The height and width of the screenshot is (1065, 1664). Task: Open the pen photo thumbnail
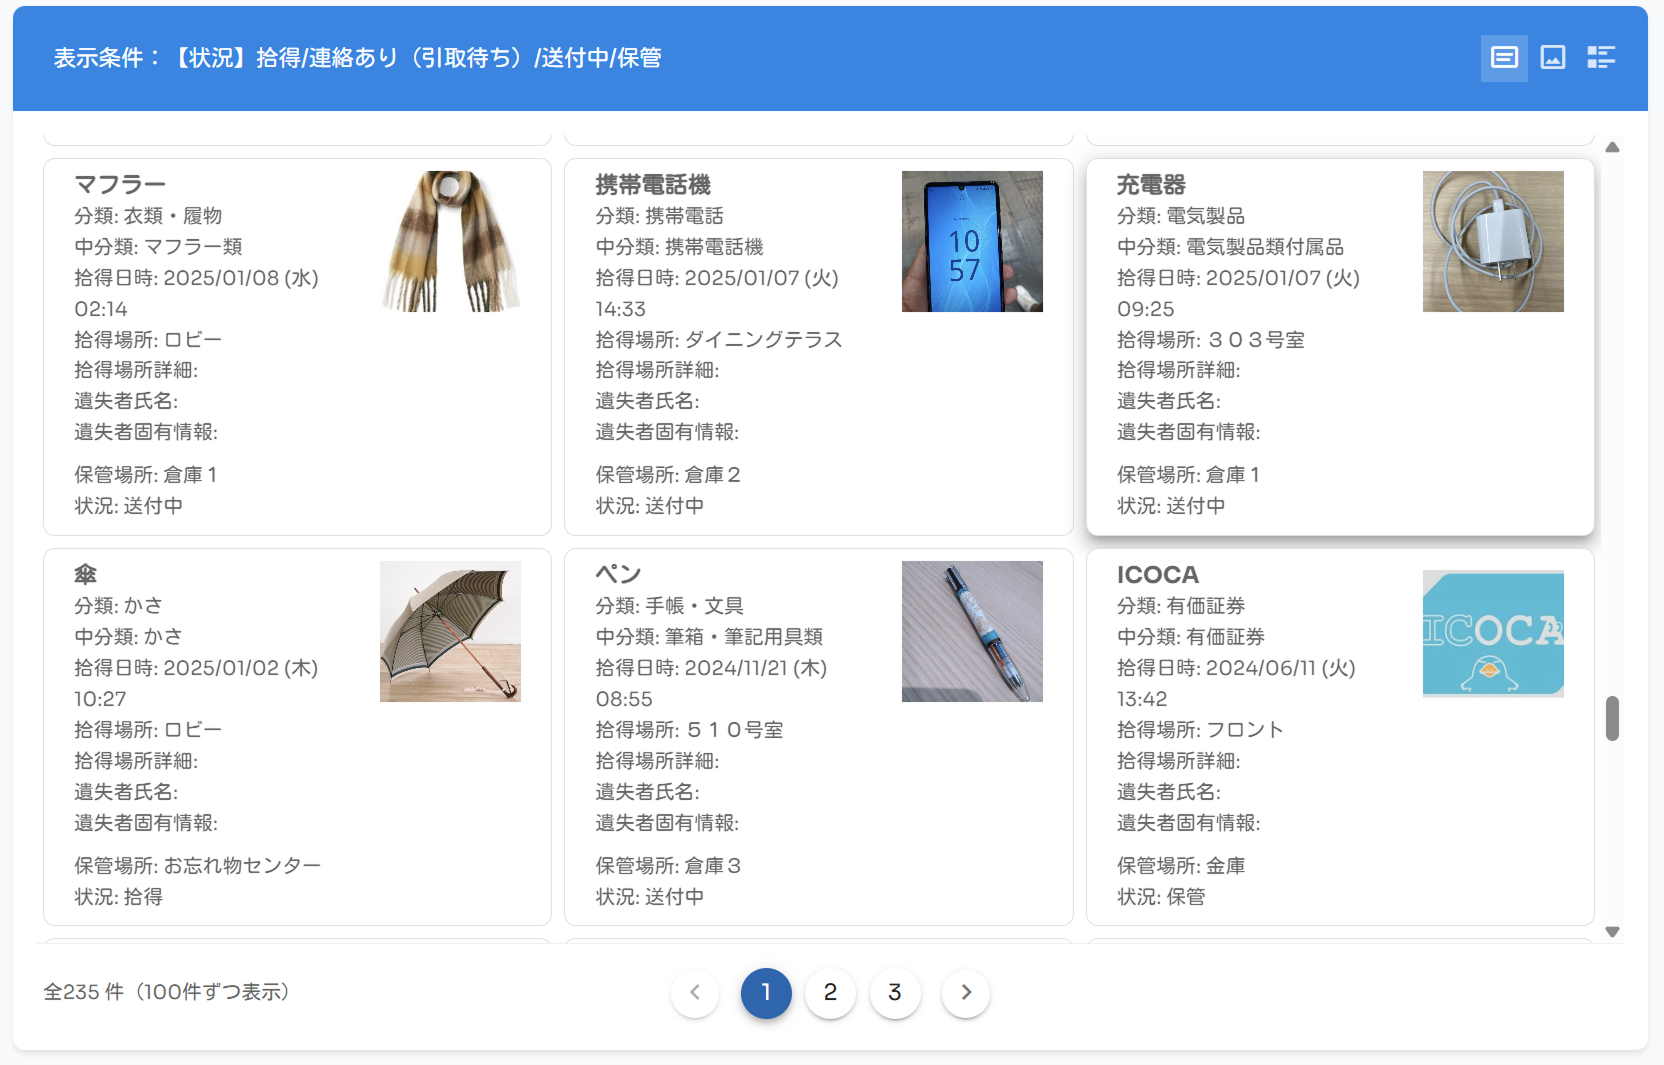click(972, 631)
